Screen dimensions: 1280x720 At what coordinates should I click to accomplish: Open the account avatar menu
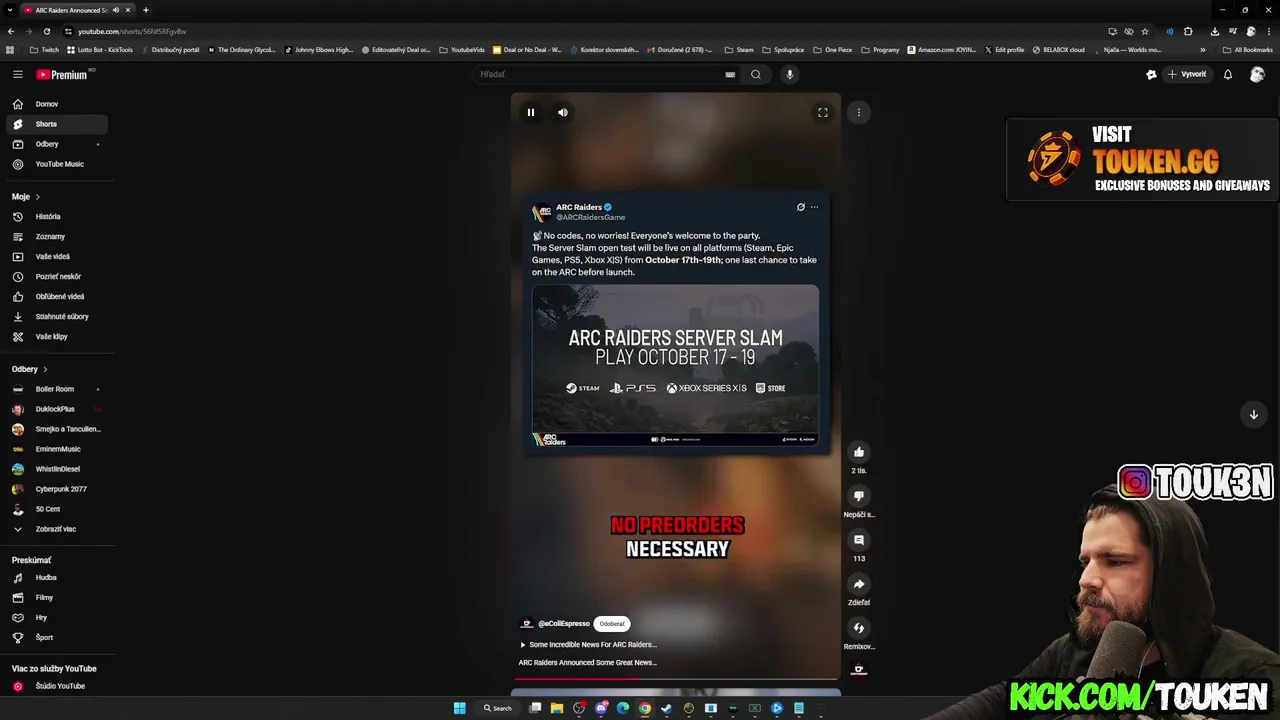click(x=1257, y=74)
